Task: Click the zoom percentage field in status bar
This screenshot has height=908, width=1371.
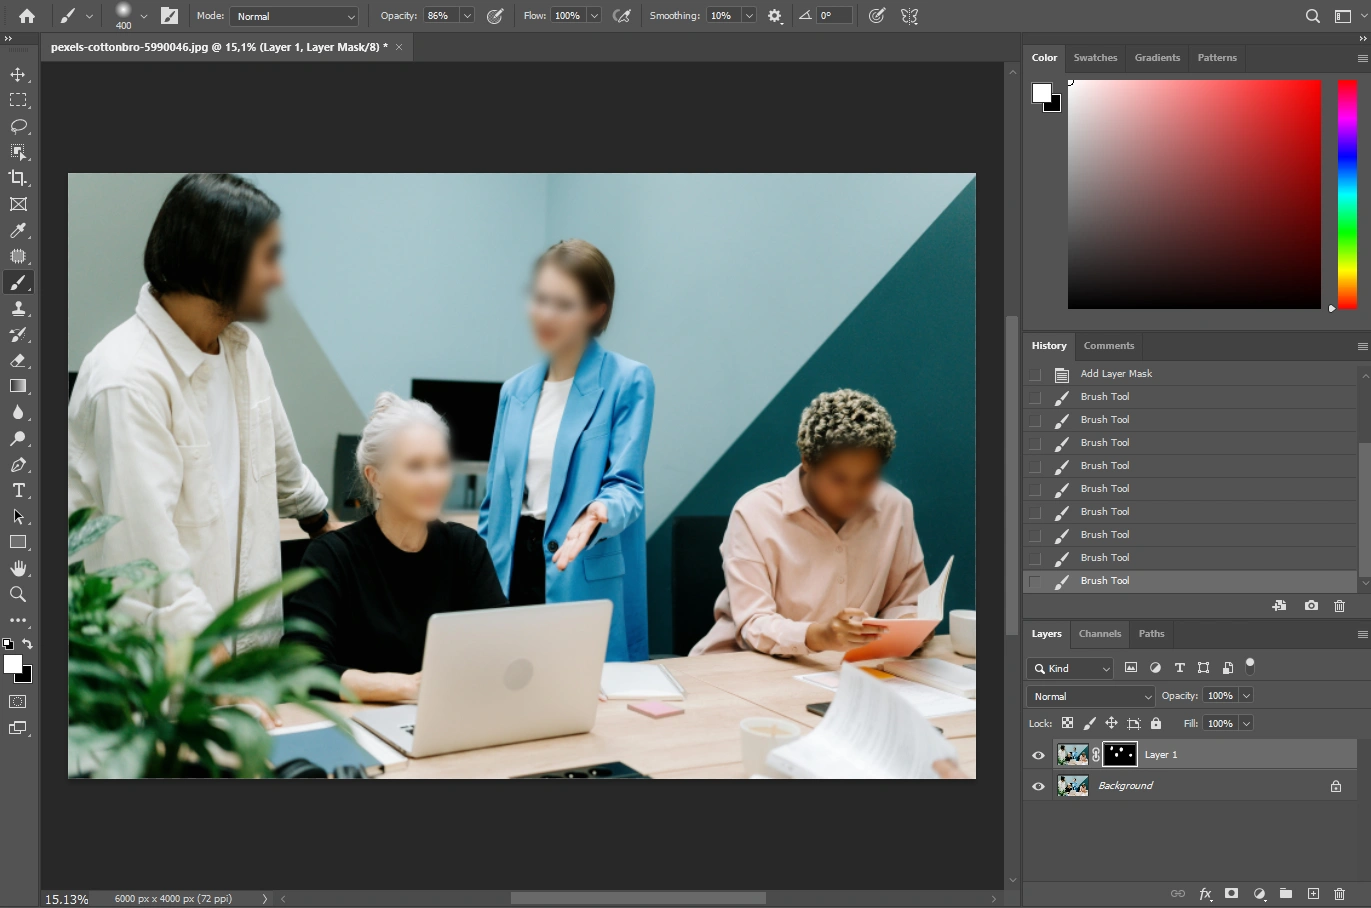Action: click(x=68, y=899)
